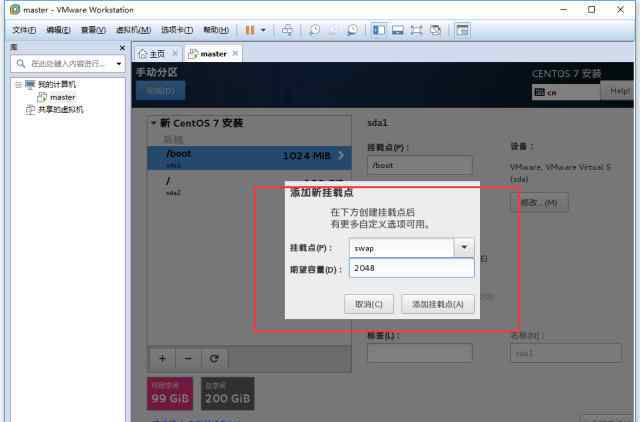Open the 查看(V) menu
Screen dimensions: 640x422
93,30
